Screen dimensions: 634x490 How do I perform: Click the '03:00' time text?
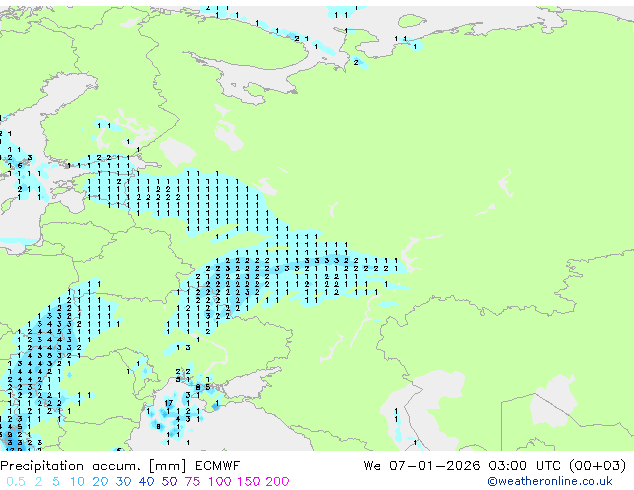coord(507,466)
